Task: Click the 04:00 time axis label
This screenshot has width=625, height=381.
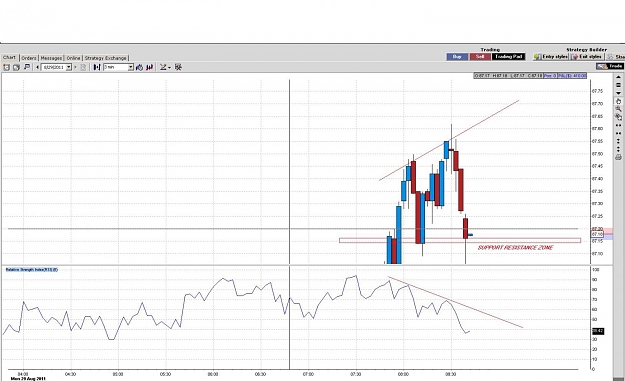Action: click(23, 374)
